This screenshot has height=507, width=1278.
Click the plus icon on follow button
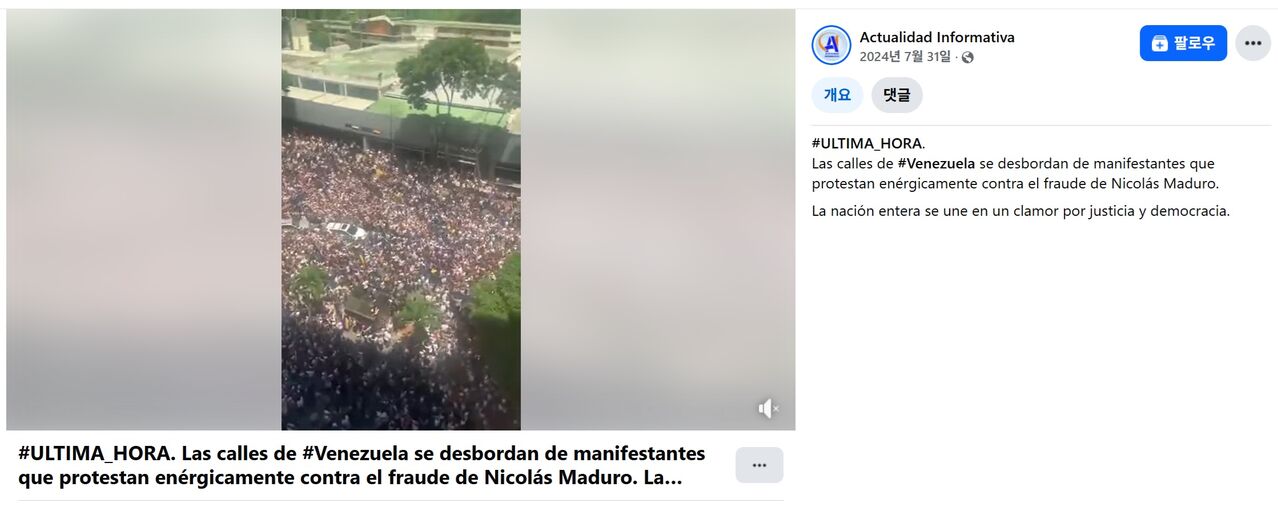point(1160,43)
